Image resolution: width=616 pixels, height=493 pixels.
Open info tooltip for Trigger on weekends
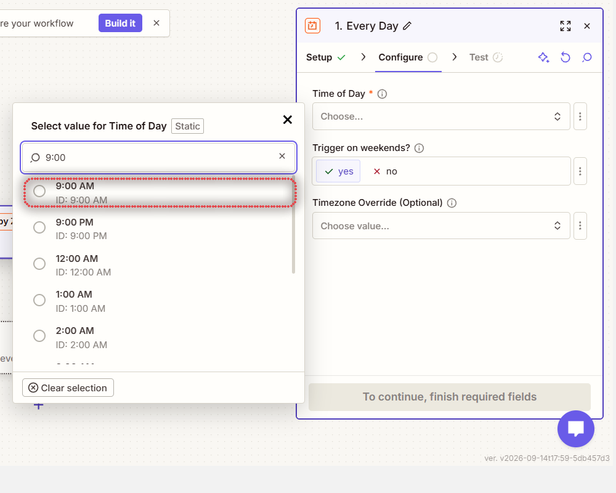click(x=419, y=148)
